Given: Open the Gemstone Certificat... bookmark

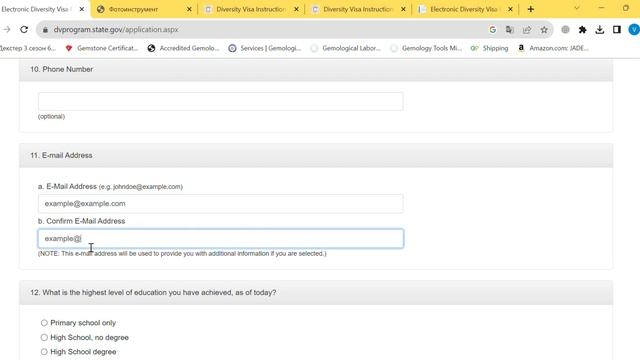Looking at the screenshot, I should pyautogui.click(x=102, y=48).
